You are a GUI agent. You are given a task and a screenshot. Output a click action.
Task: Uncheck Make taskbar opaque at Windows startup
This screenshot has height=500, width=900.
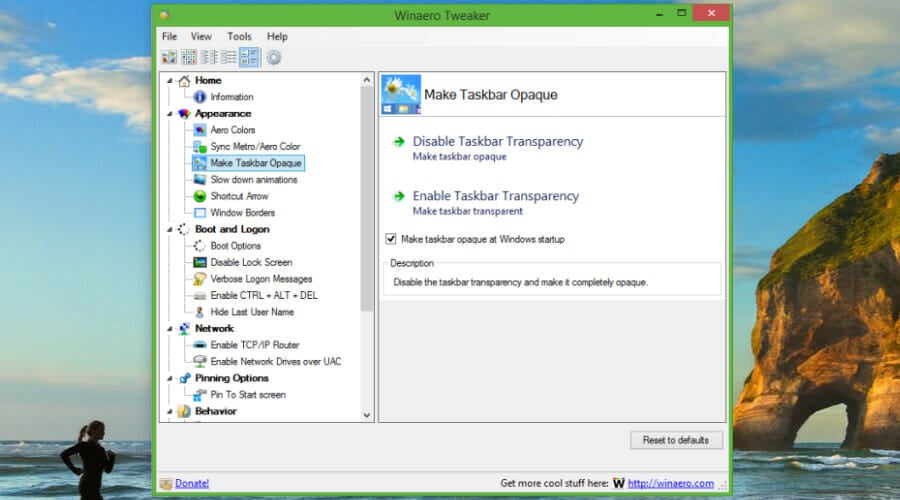click(391, 239)
